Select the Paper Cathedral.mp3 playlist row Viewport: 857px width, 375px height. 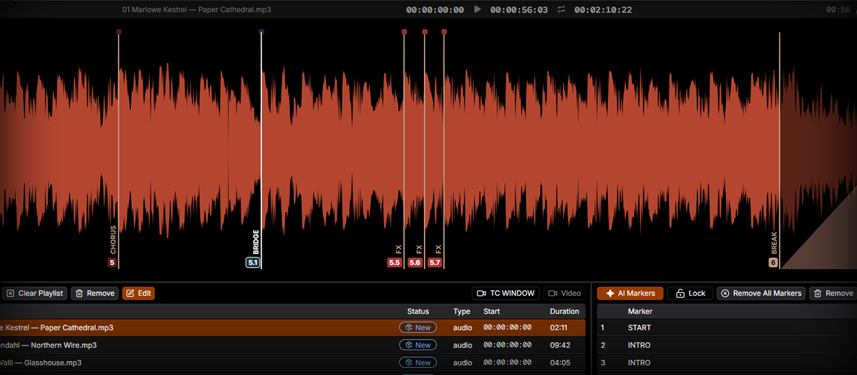pyautogui.click(x=292, y=327)
